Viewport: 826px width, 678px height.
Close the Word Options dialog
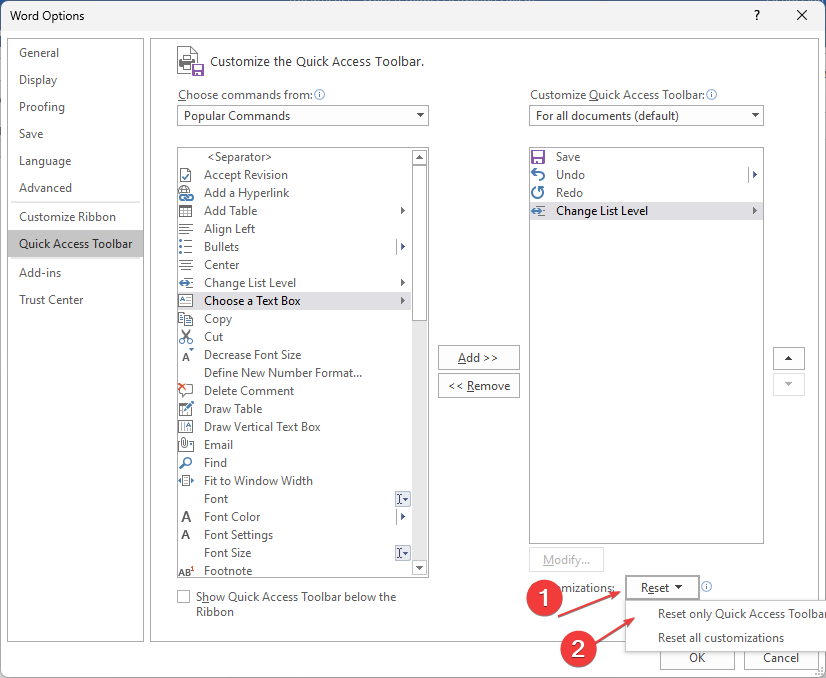(x=802, y=15)
